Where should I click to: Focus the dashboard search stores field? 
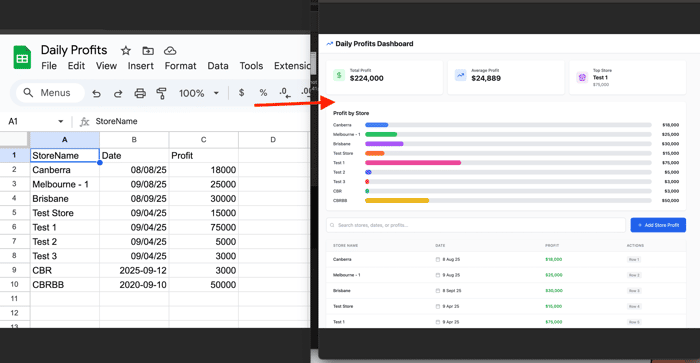coord(475,225)
